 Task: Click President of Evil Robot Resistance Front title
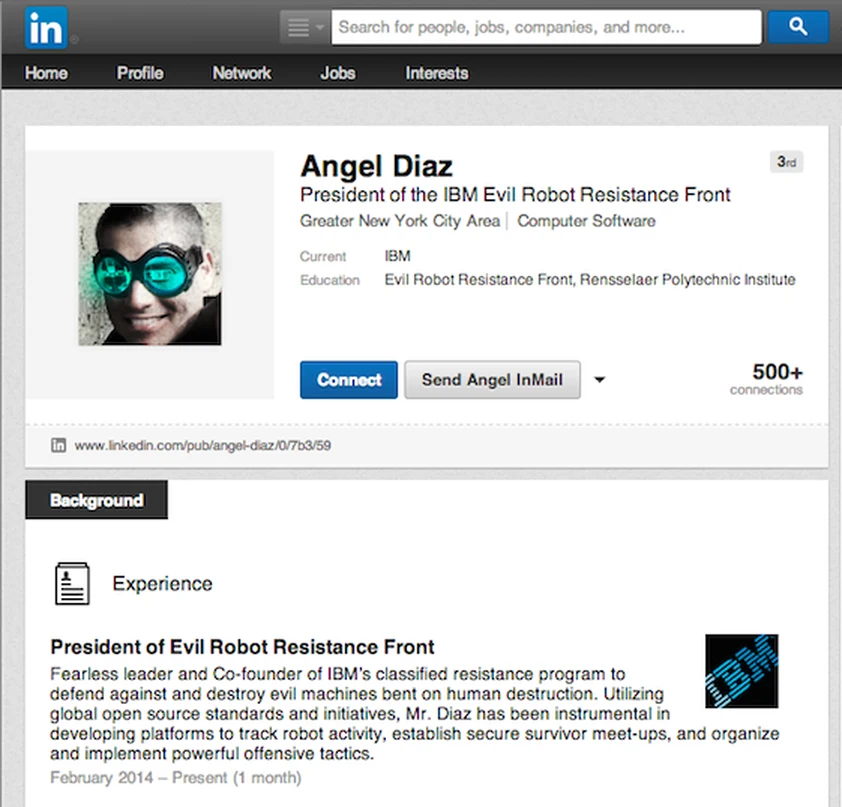pos(242,647)
